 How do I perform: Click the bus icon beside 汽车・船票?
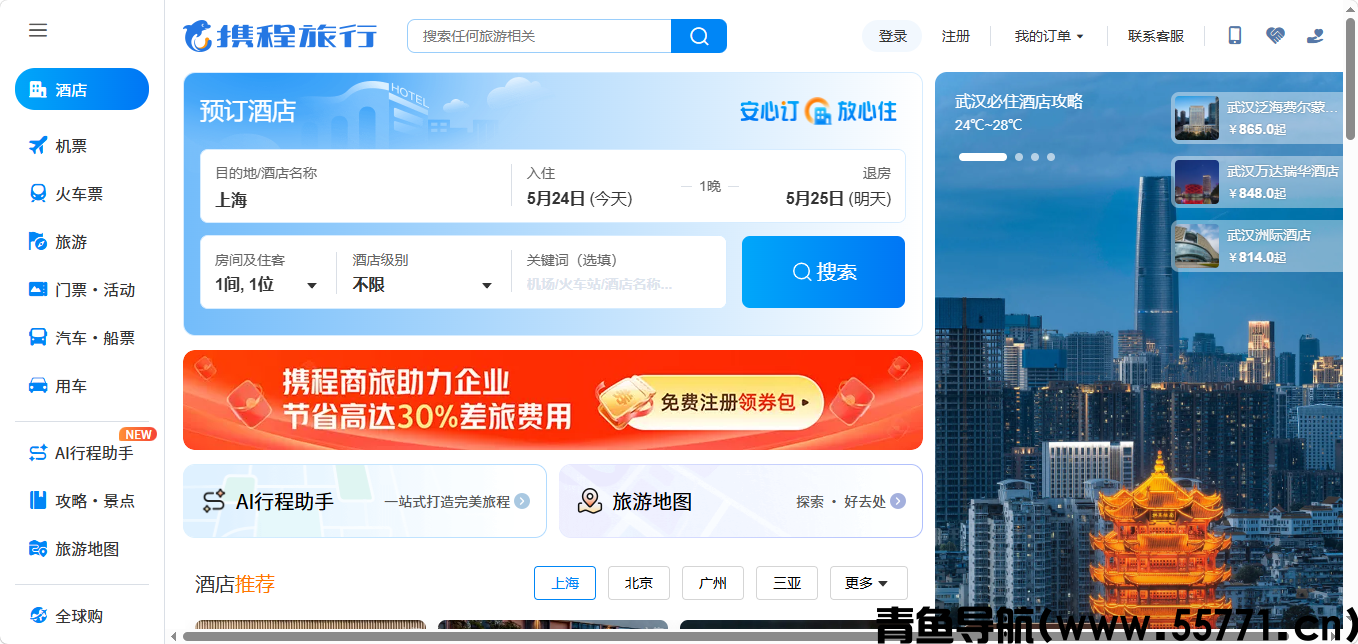pyautogui.click(x=38, y=338)
